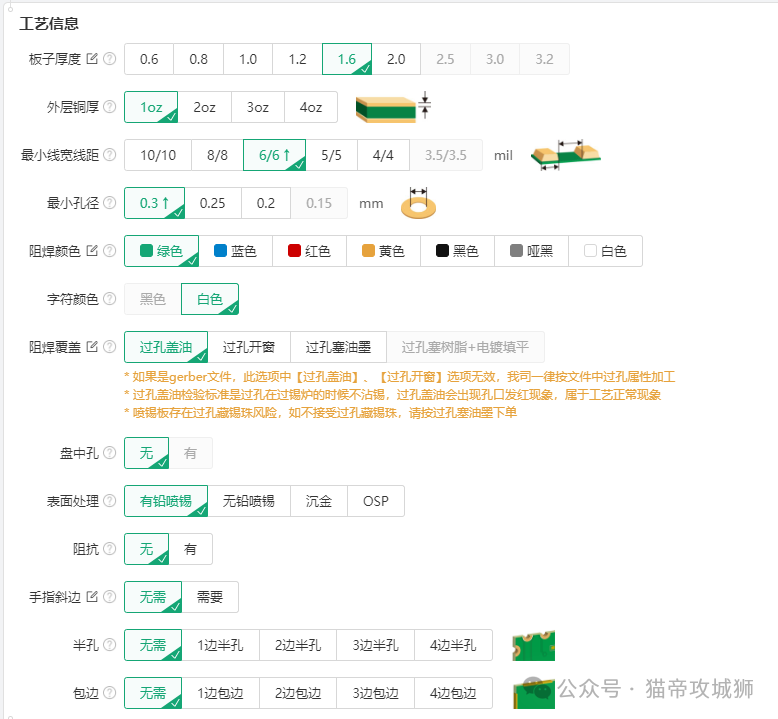Choose 过孔塞油墨 via covering
778x719 pixels.
click(x=338, y=347)
